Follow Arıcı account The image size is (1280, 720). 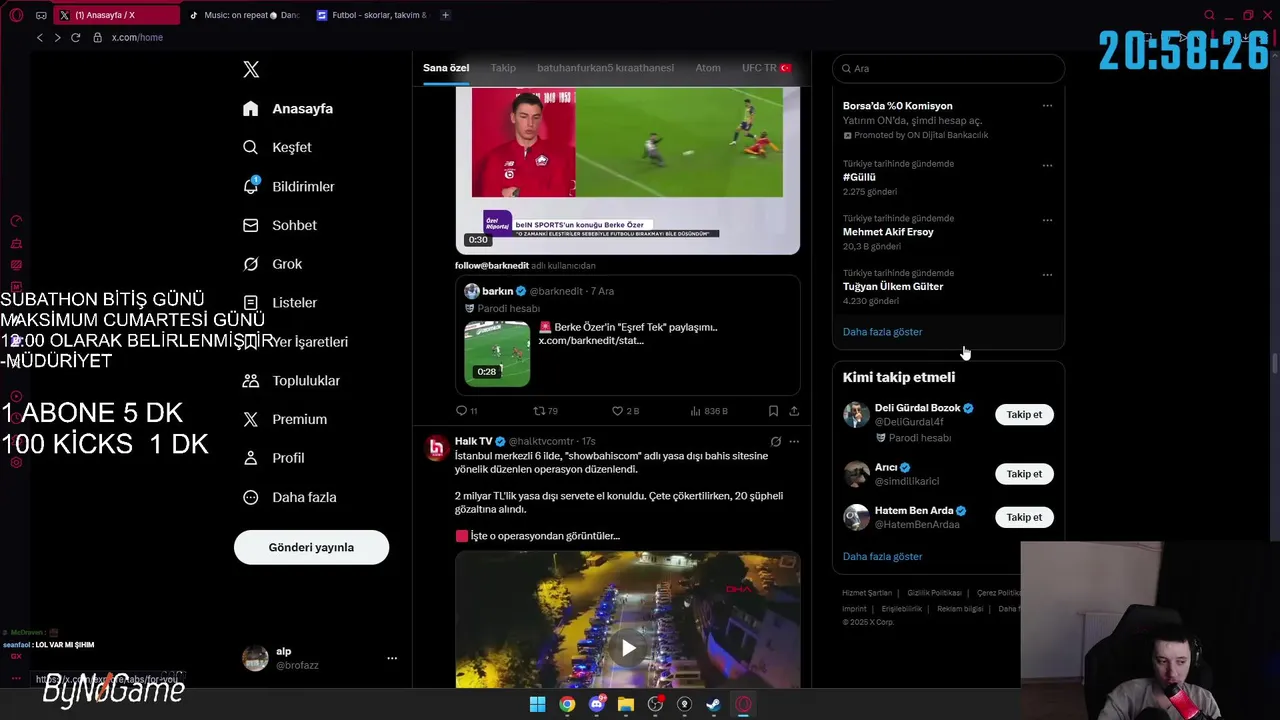1024,474
